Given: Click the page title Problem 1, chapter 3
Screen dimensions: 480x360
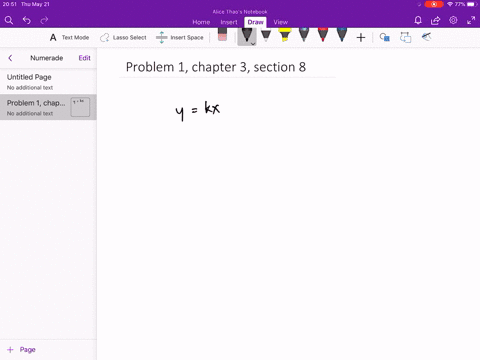Looking at the screenshot, I should (216, 67).
